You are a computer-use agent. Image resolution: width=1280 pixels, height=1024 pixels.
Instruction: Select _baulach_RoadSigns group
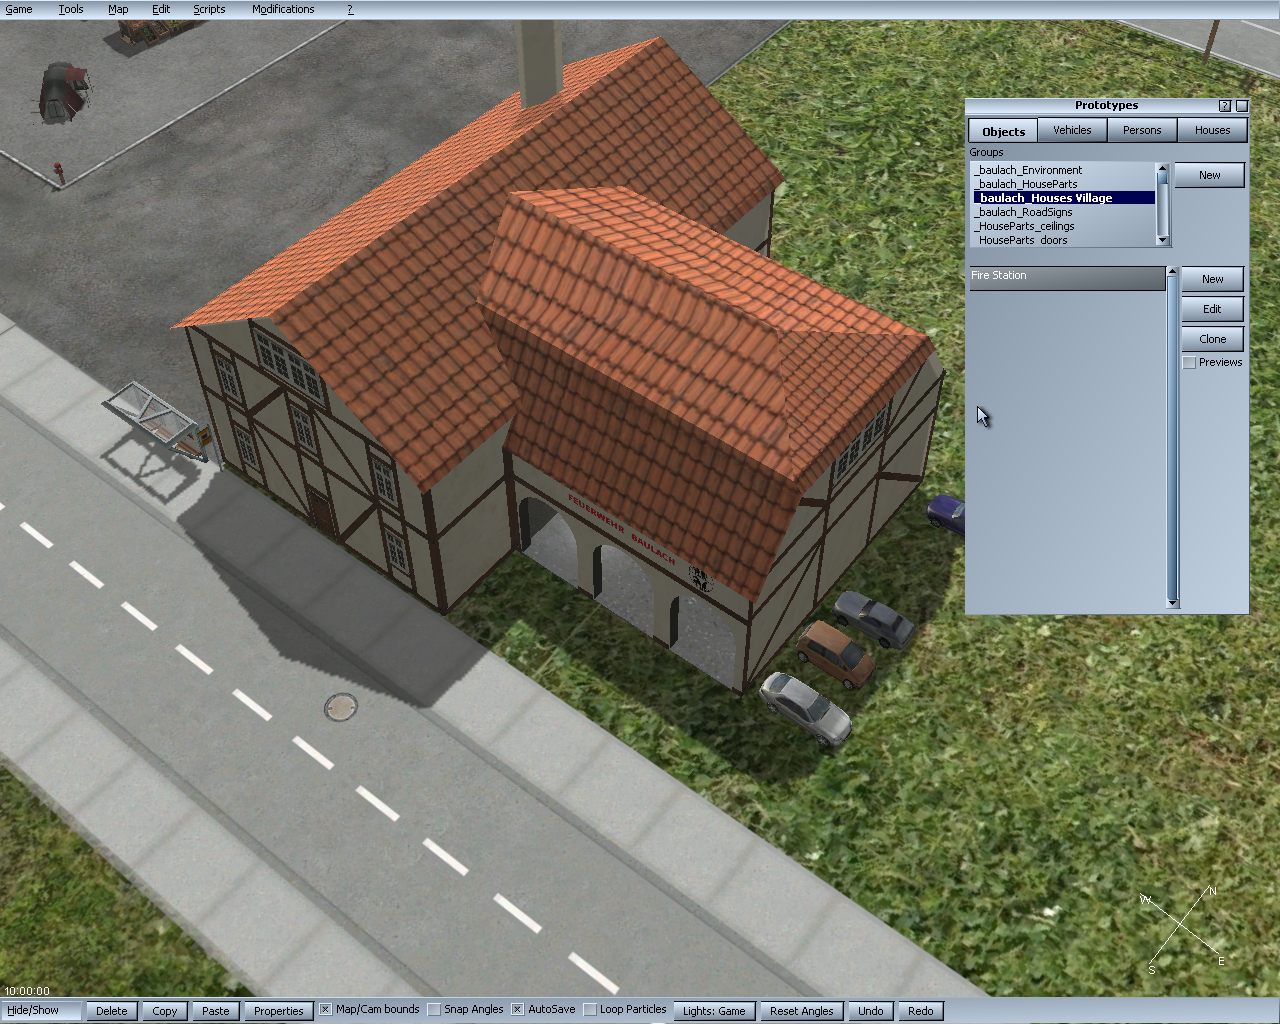[1064, 212]
